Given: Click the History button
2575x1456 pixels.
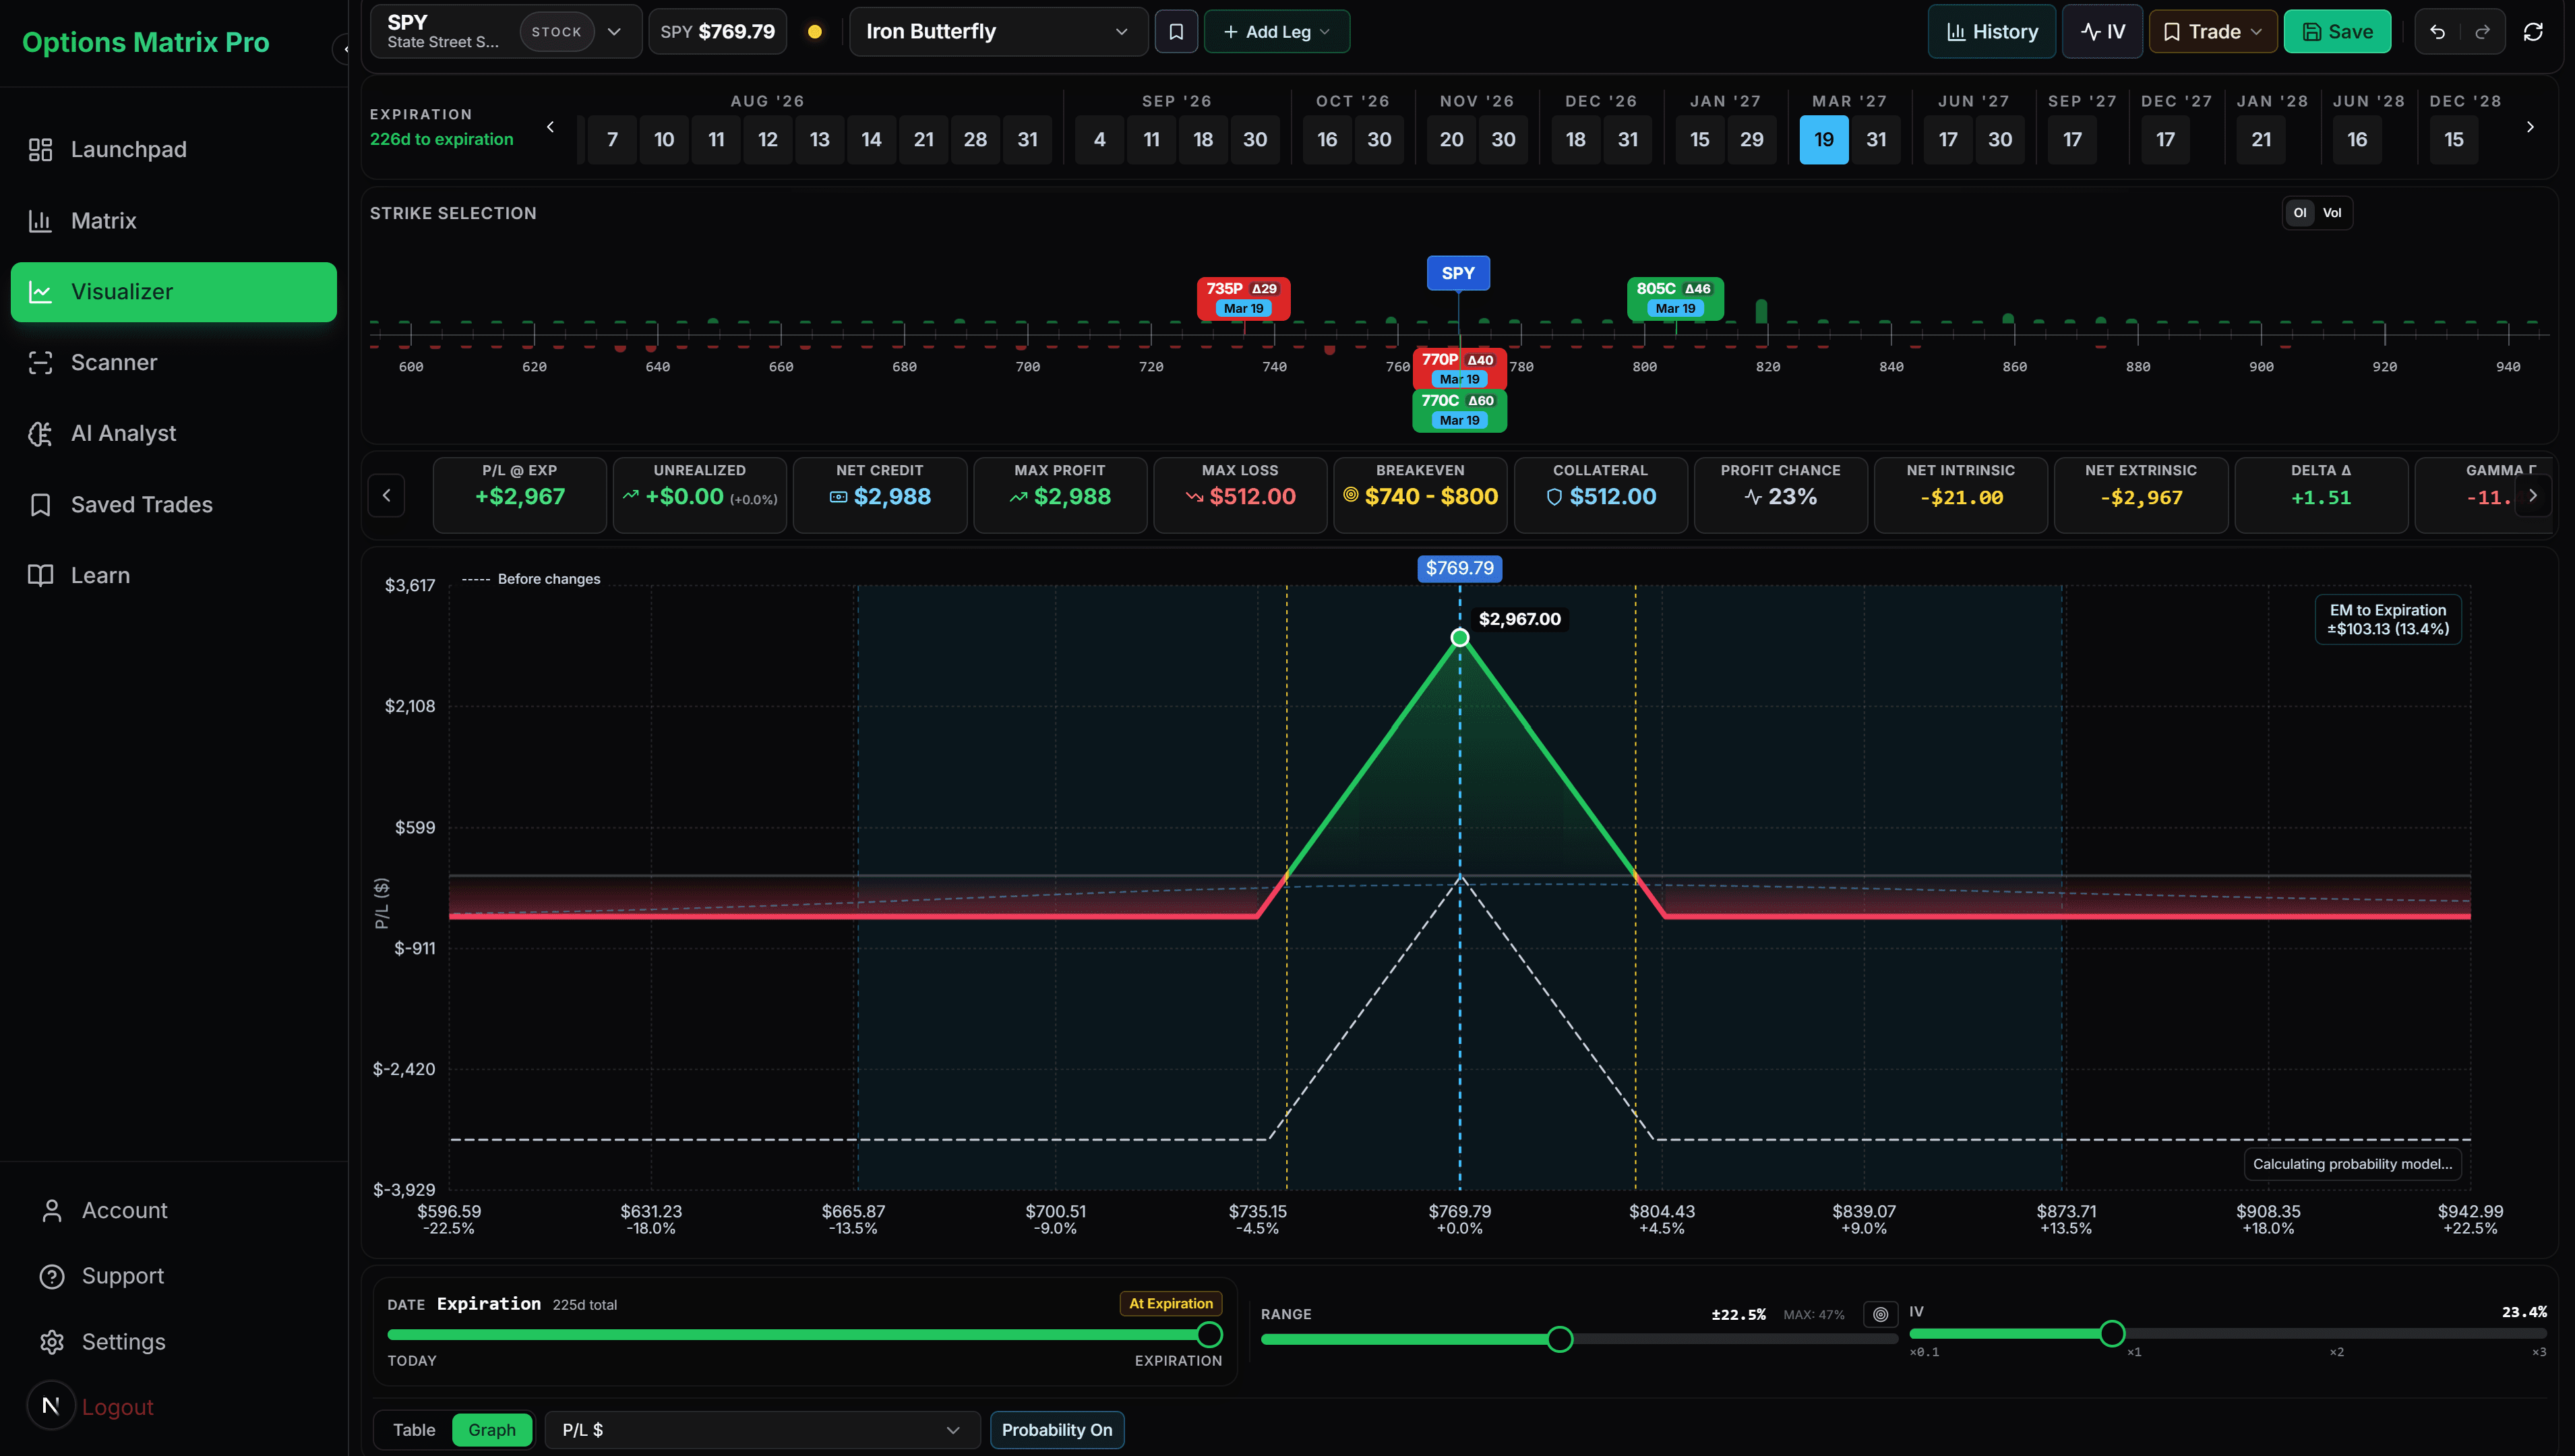Looking at the screenshot, I should (1991, 32).
